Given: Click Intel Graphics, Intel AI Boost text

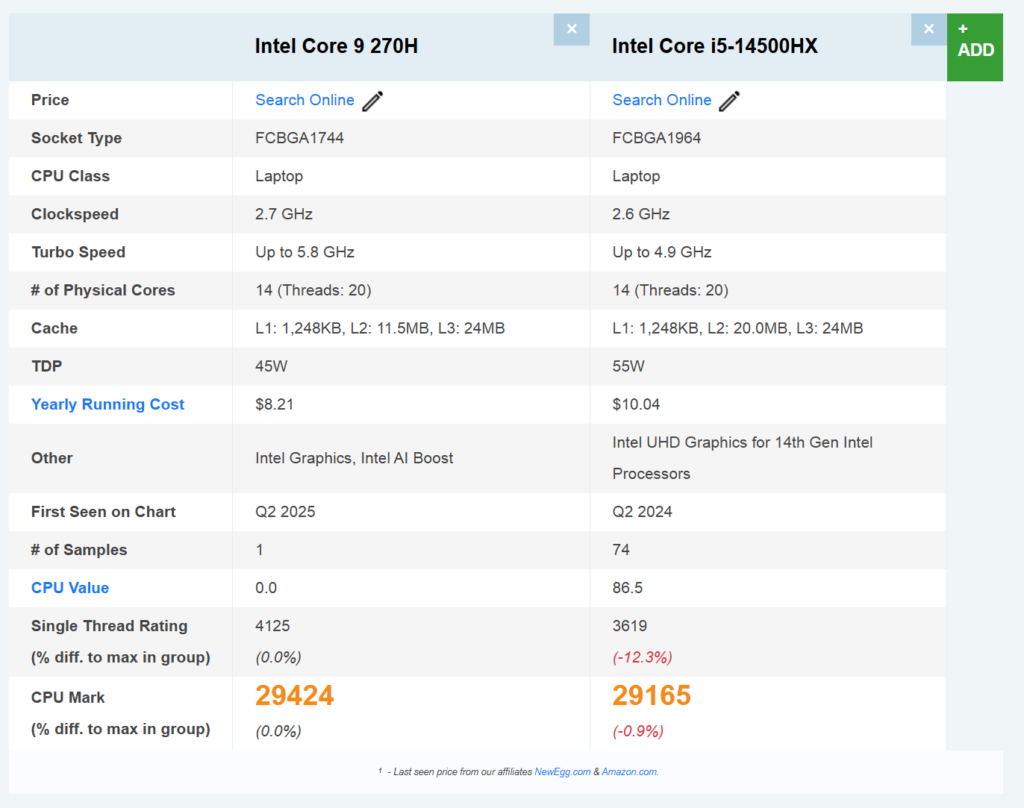Looking at the screenshot, I should (354, 459).
